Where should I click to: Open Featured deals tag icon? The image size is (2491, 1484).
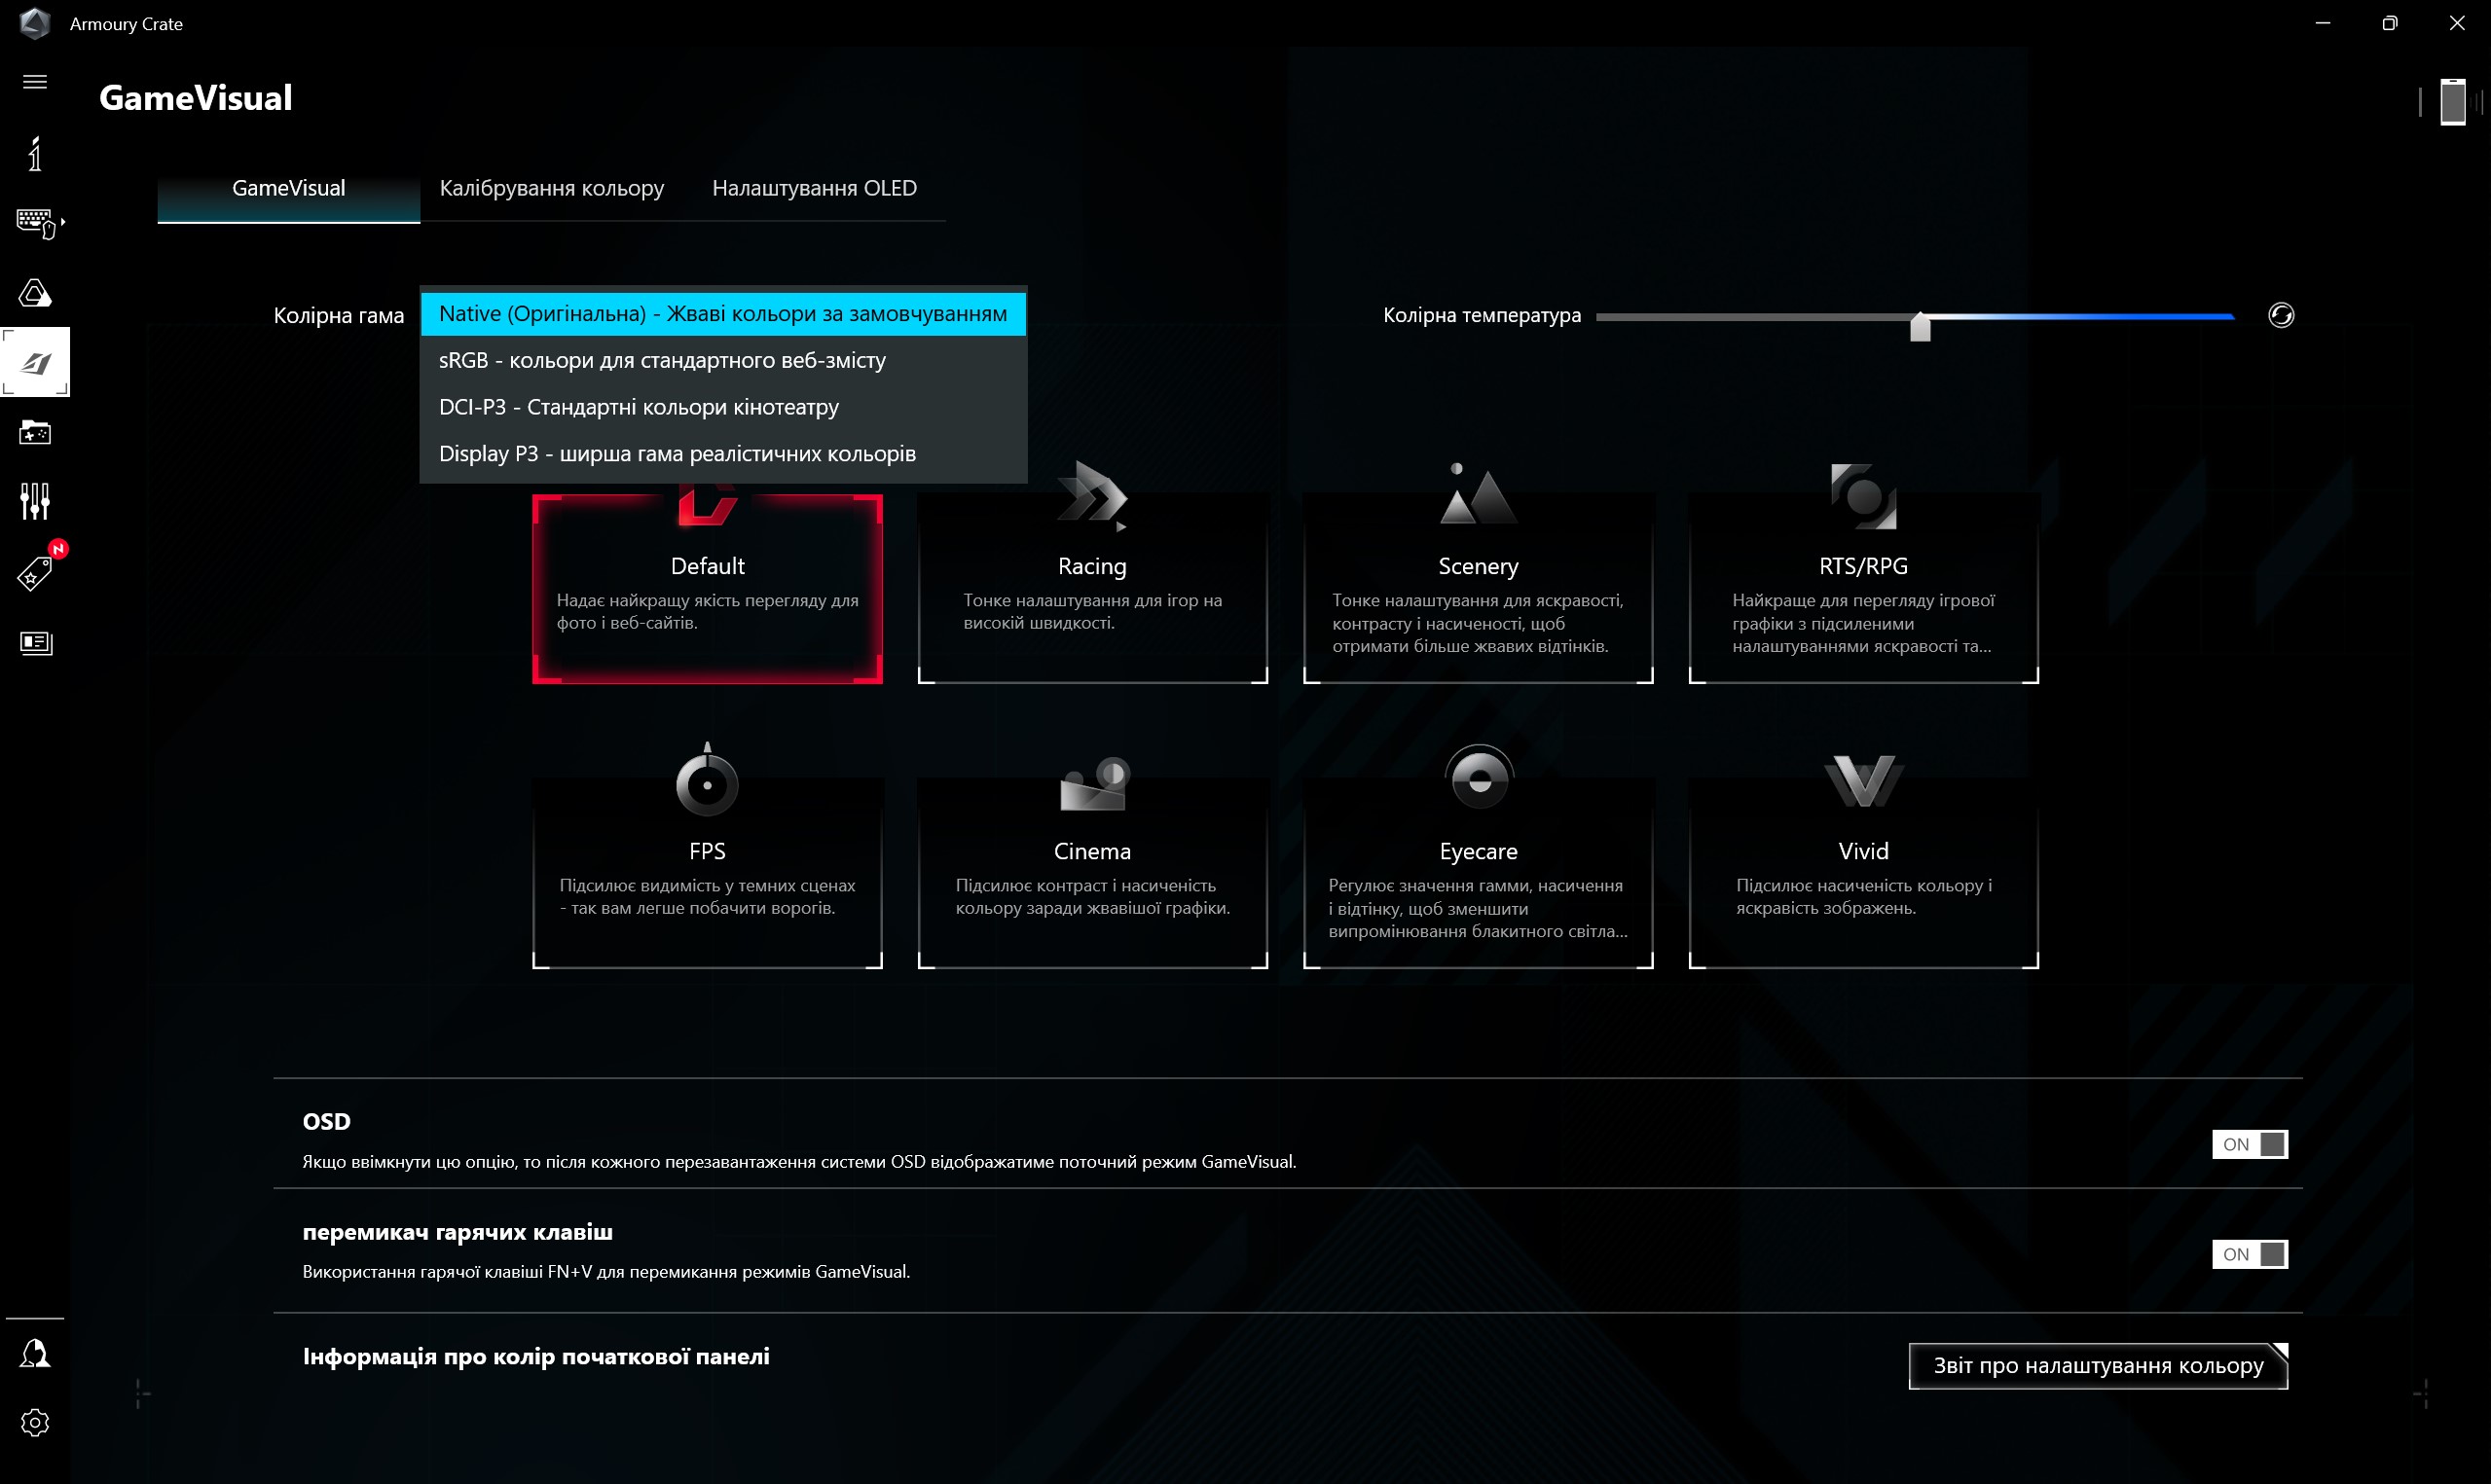(35, 574)
